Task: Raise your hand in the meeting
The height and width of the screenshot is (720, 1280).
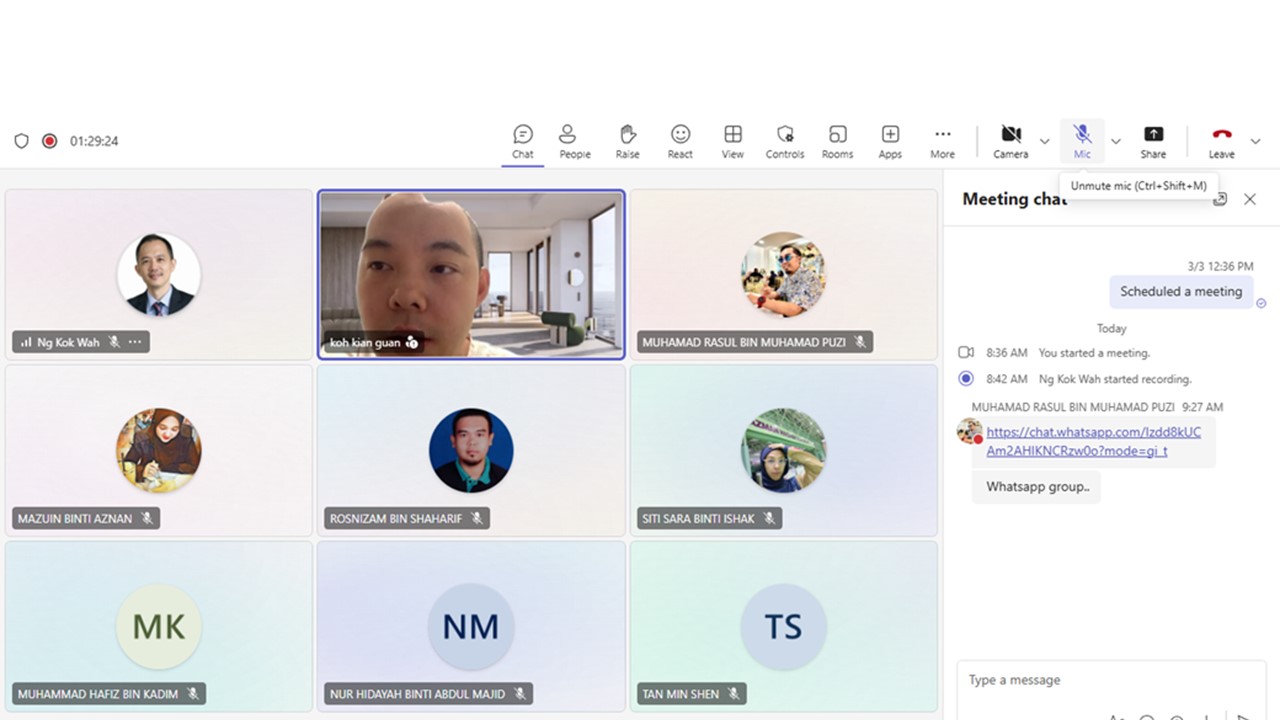Action: 627,141
